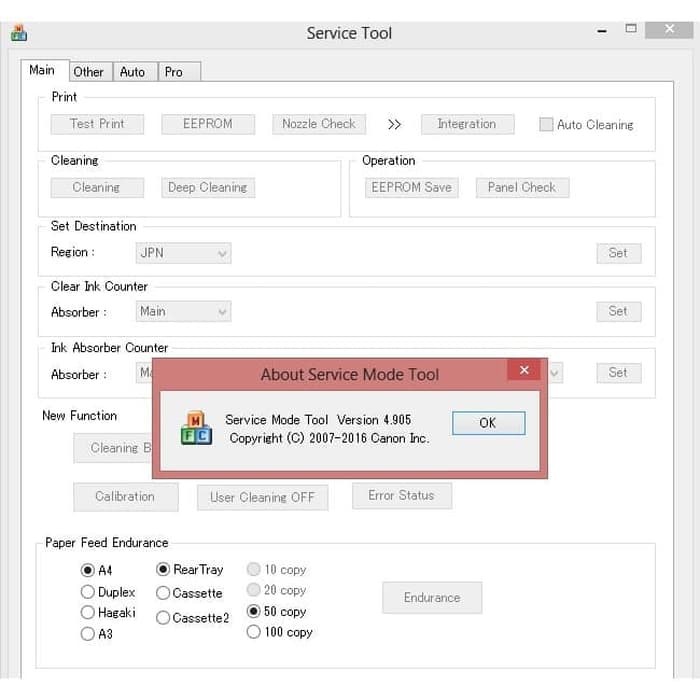The width and height of the screenshot is (700, 700).
Task: Click the Integration button
Action: (x=467, y=124)
